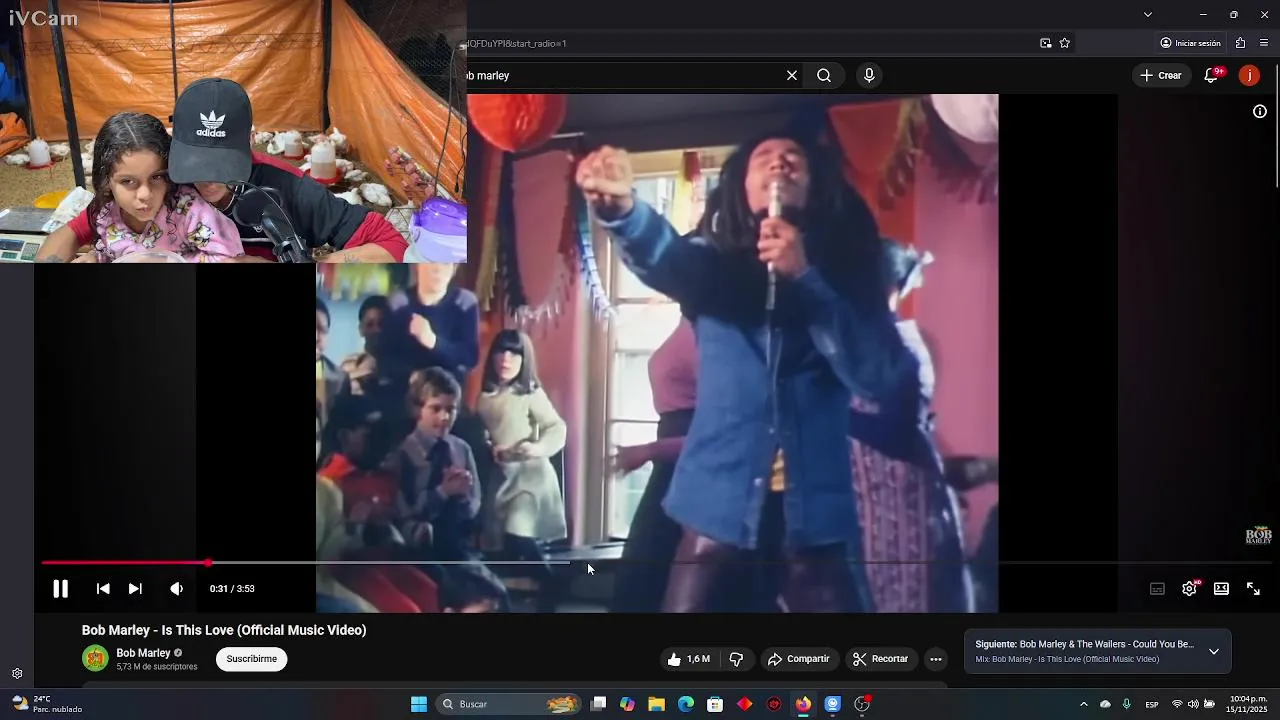Start voice search with microphone icon

point(869,75)
